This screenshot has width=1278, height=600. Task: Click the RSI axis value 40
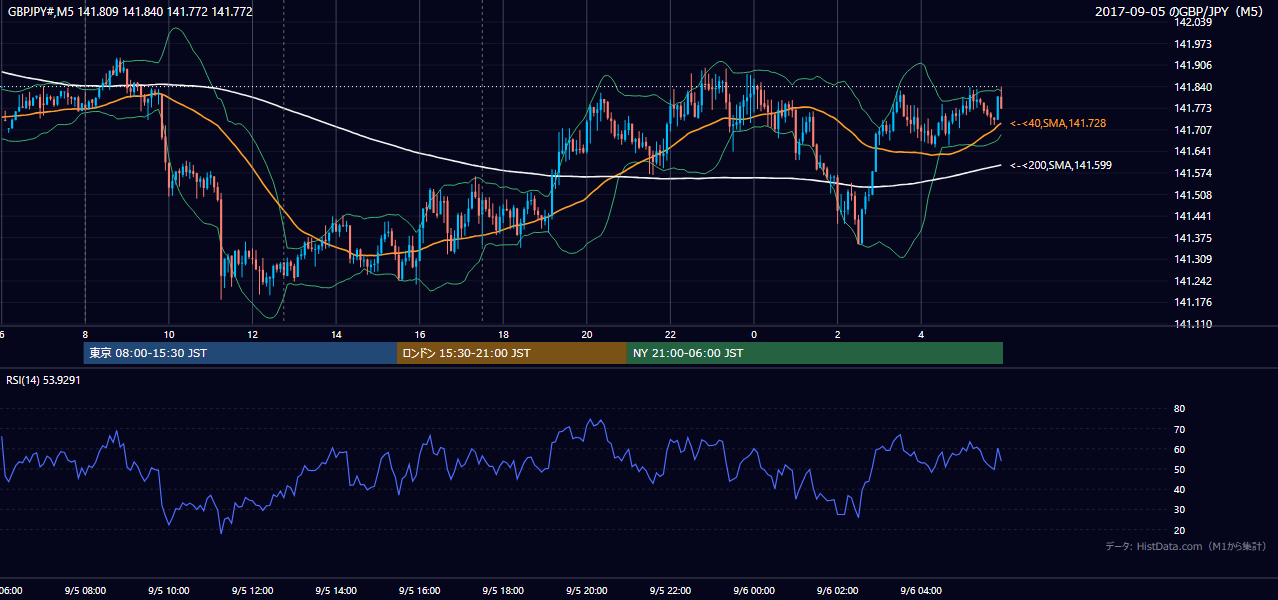pos(1180,489)
